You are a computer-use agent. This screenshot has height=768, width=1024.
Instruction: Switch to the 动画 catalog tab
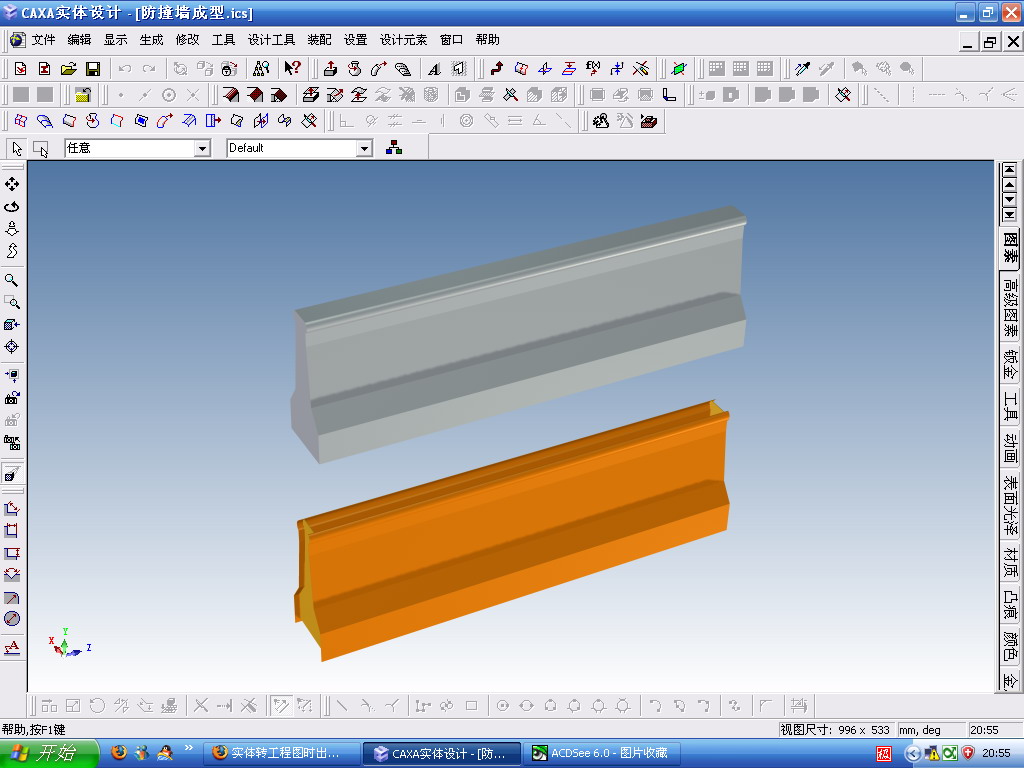(x=1010, y=447)
